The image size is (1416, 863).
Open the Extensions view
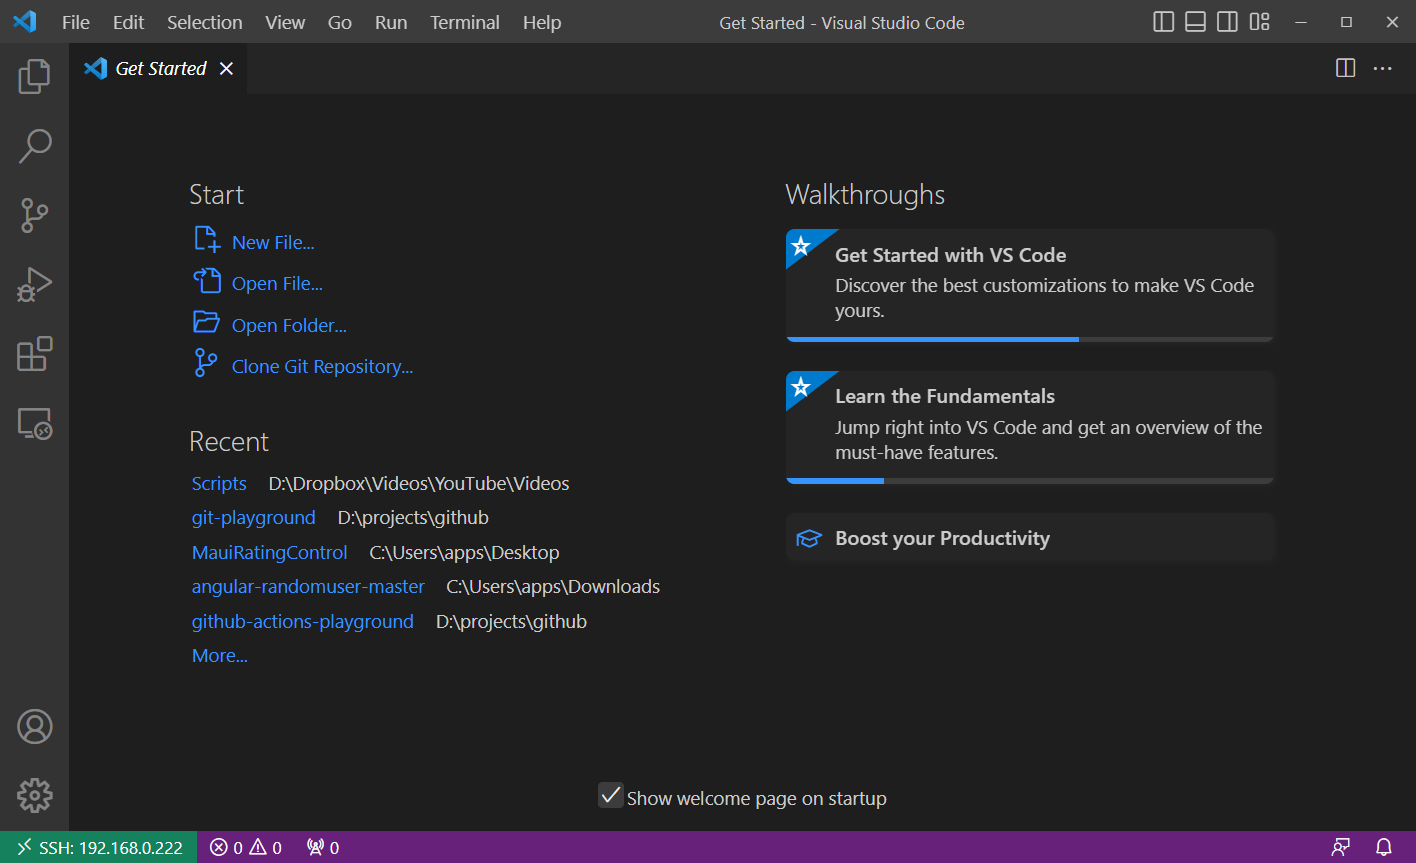pyautogui.click(x=34, y=354)
